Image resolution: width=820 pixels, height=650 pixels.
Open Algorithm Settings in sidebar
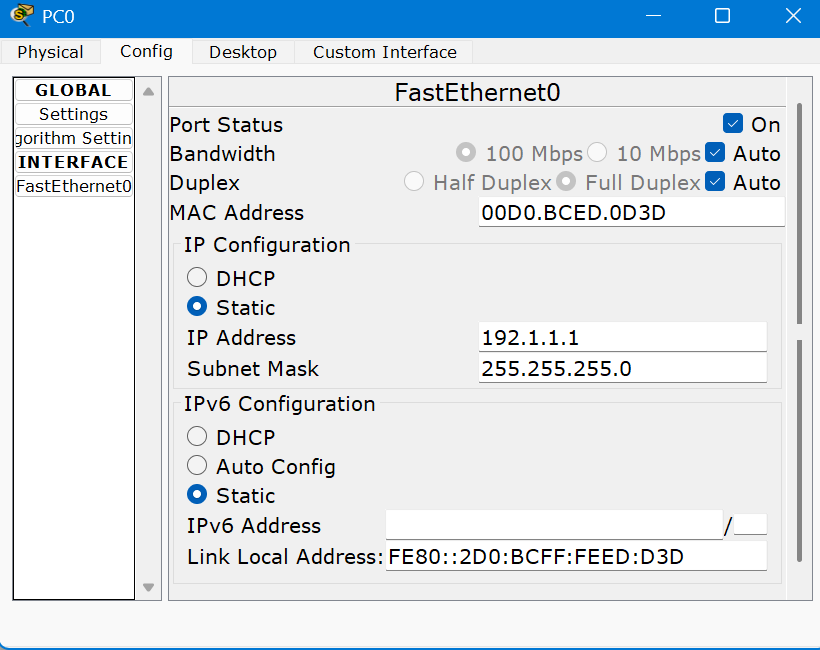73,138
